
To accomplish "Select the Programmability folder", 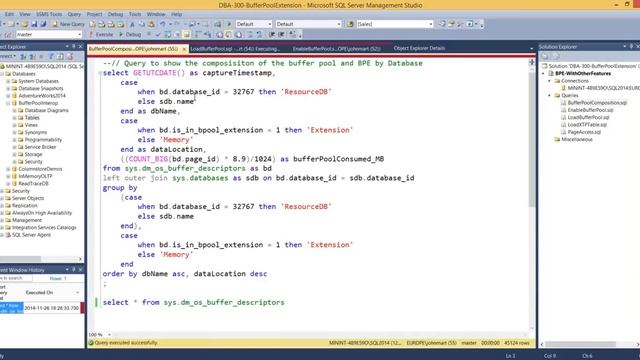I will coord(43,140).
